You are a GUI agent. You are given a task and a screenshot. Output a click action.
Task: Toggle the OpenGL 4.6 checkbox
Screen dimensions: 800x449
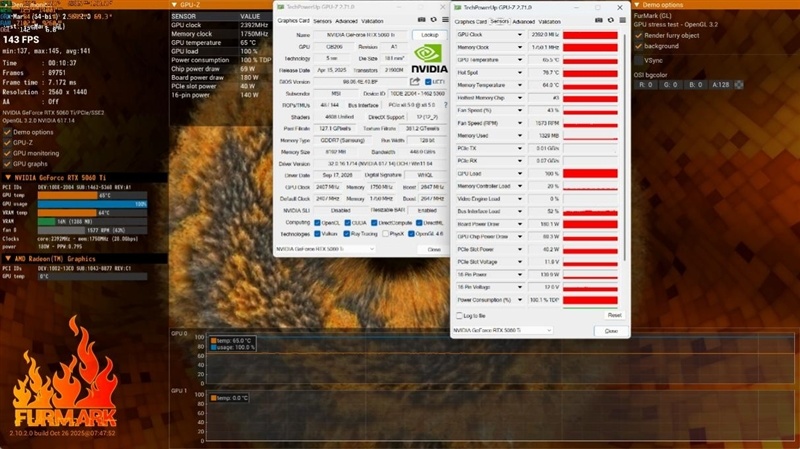click(x=411, y=234)
